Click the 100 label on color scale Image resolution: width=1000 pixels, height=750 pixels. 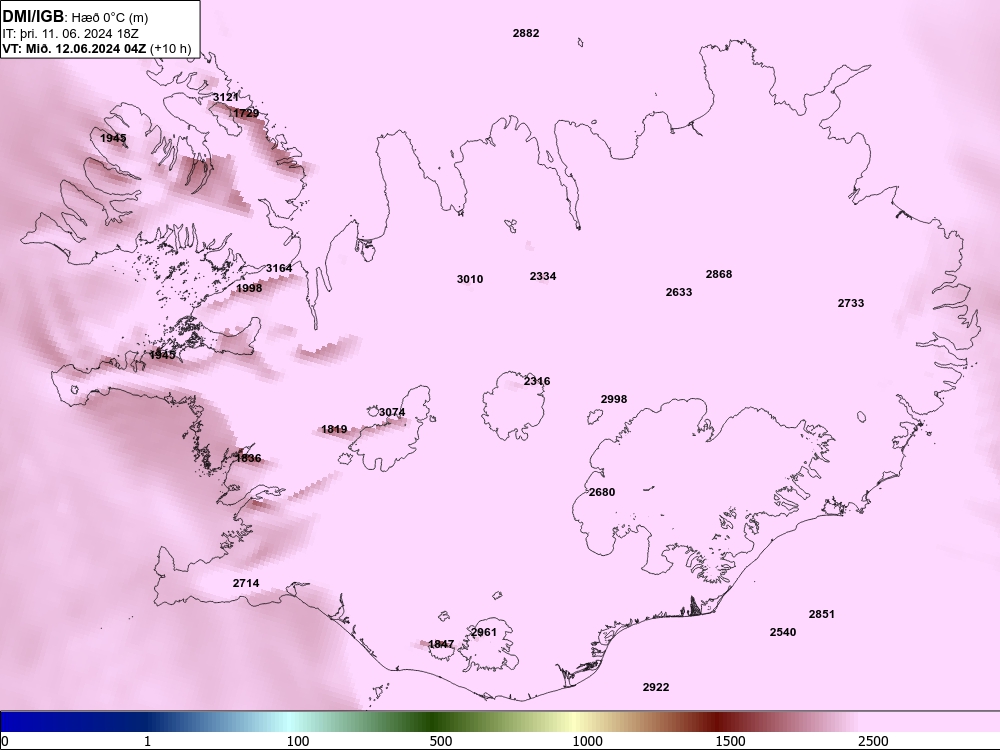(298, 741)
